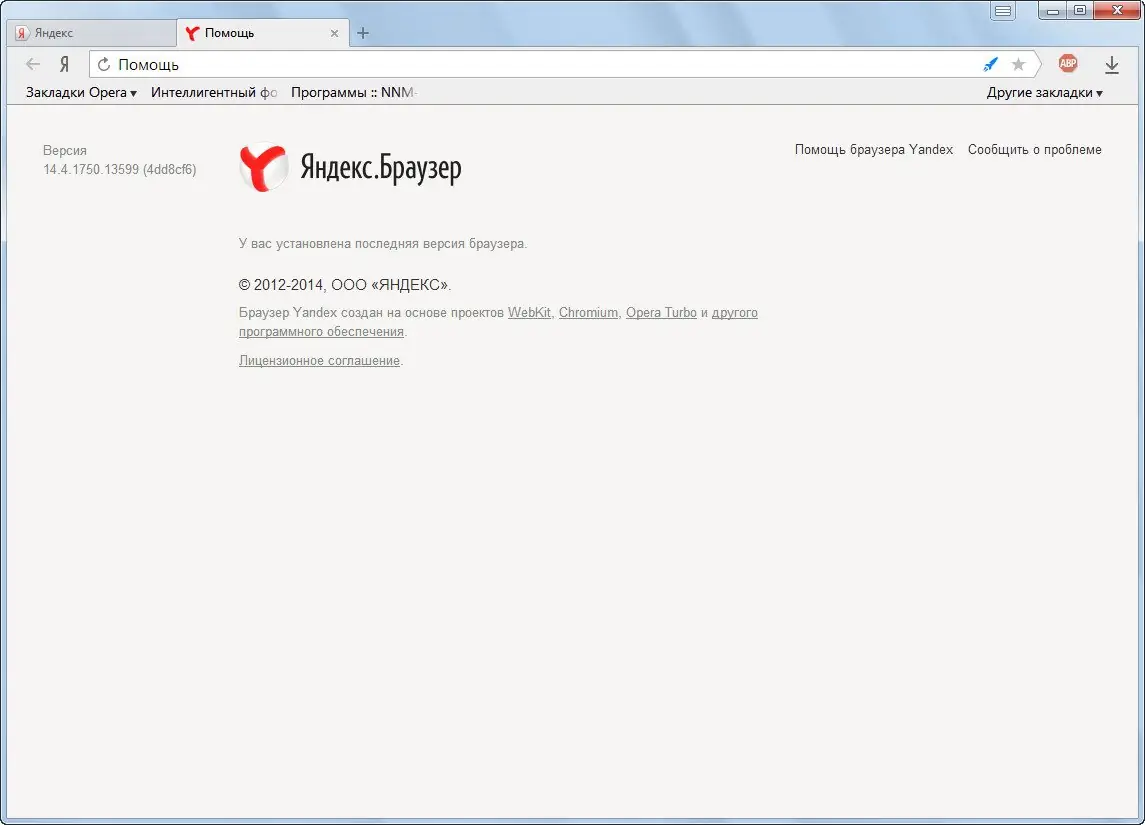Open a new tab with plus
Image resolution: width=1145 pixels, height=825 pixels.
click(x=363, y=33)
